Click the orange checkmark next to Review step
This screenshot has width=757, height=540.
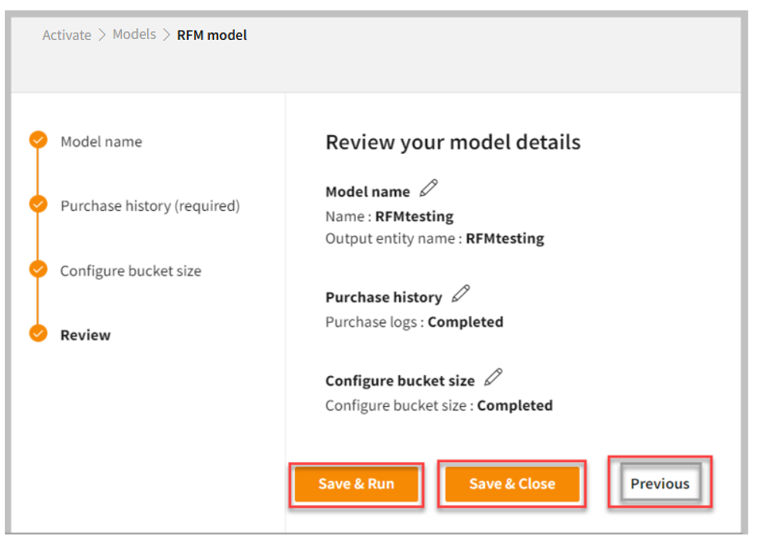38,334
